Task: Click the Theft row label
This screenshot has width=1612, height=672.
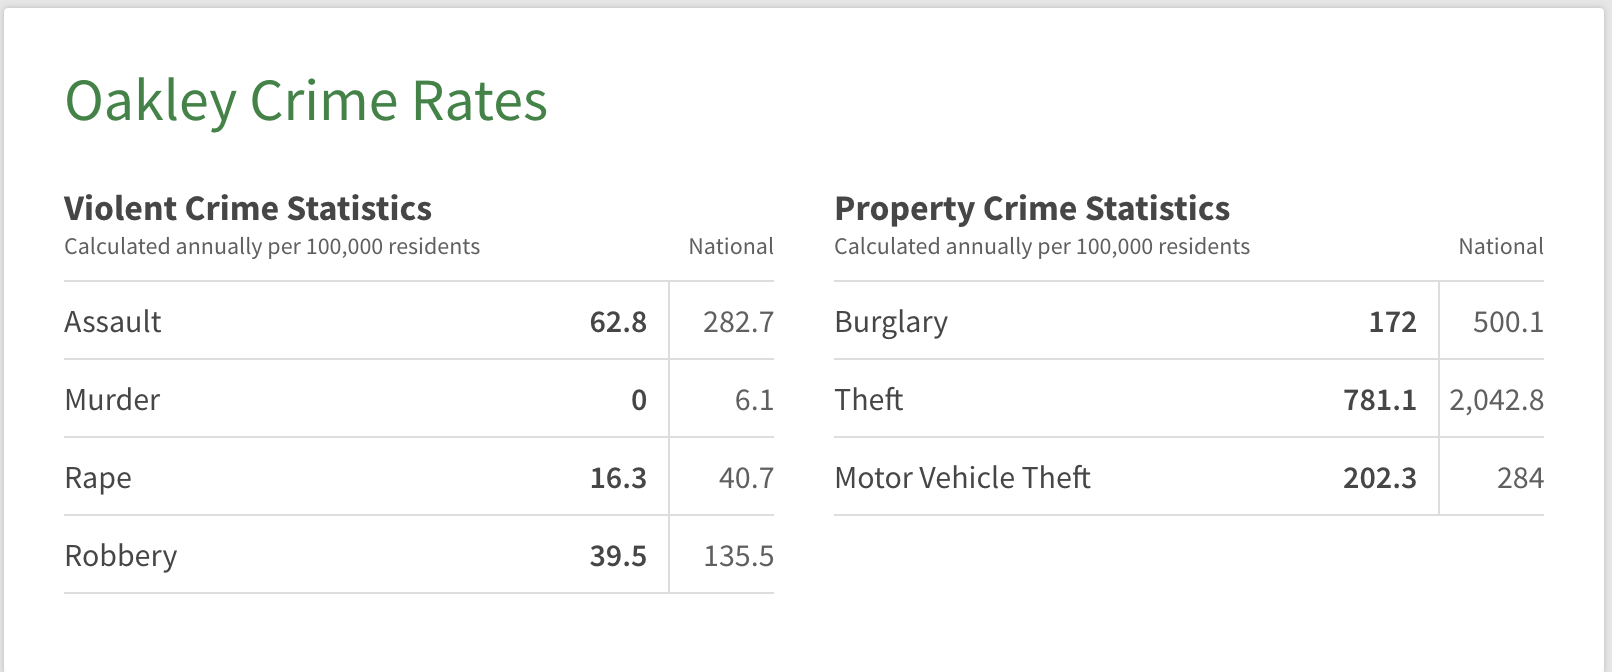Action: pyautogui.click(x=869, y=400)
